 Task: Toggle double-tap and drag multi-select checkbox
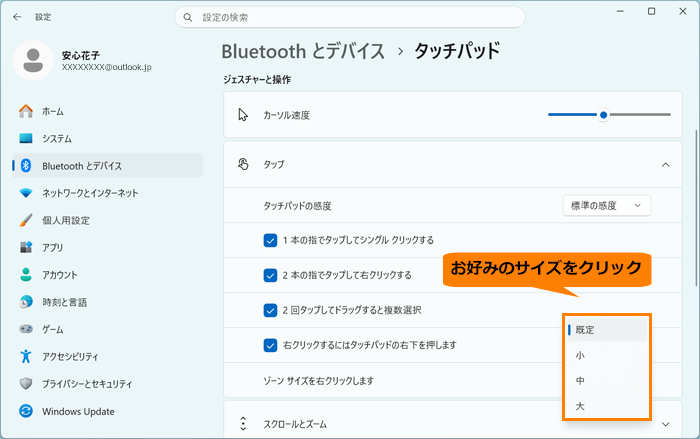tap(270, 310)
